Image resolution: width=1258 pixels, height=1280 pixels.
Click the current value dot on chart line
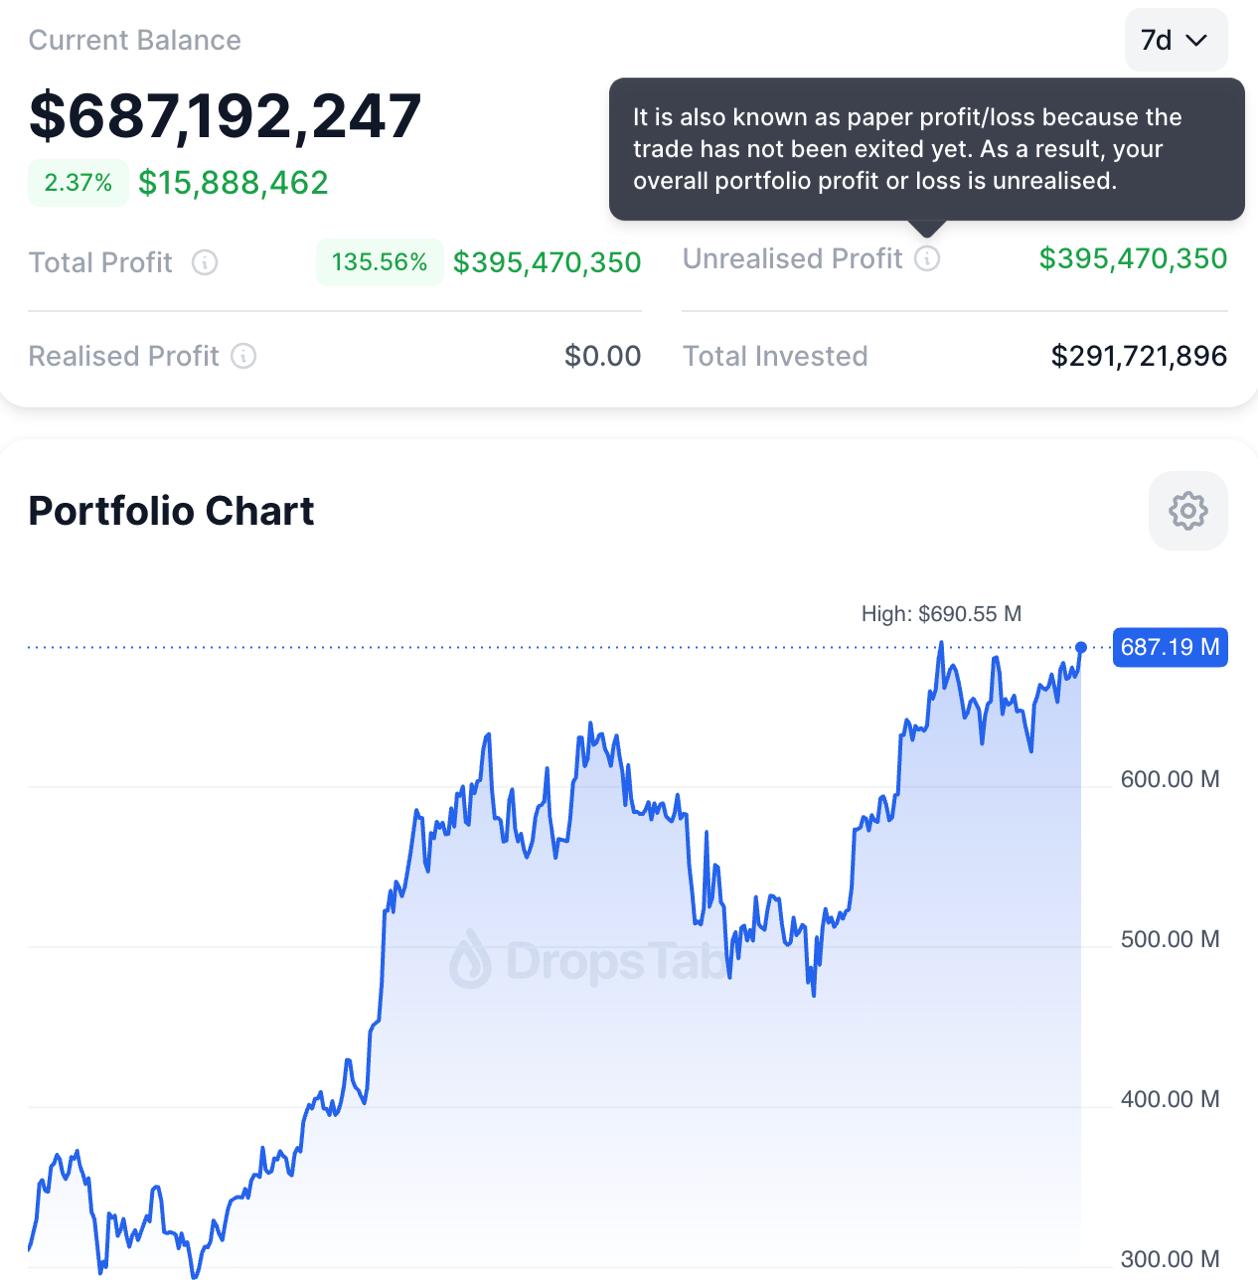tap(1081, 648)
